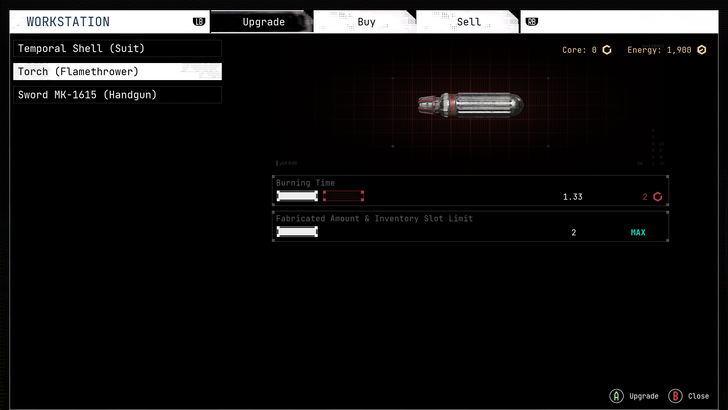Click the filled Burning Time level bar
This screenshot has width=728, height=410.
[x=297, y=196]
